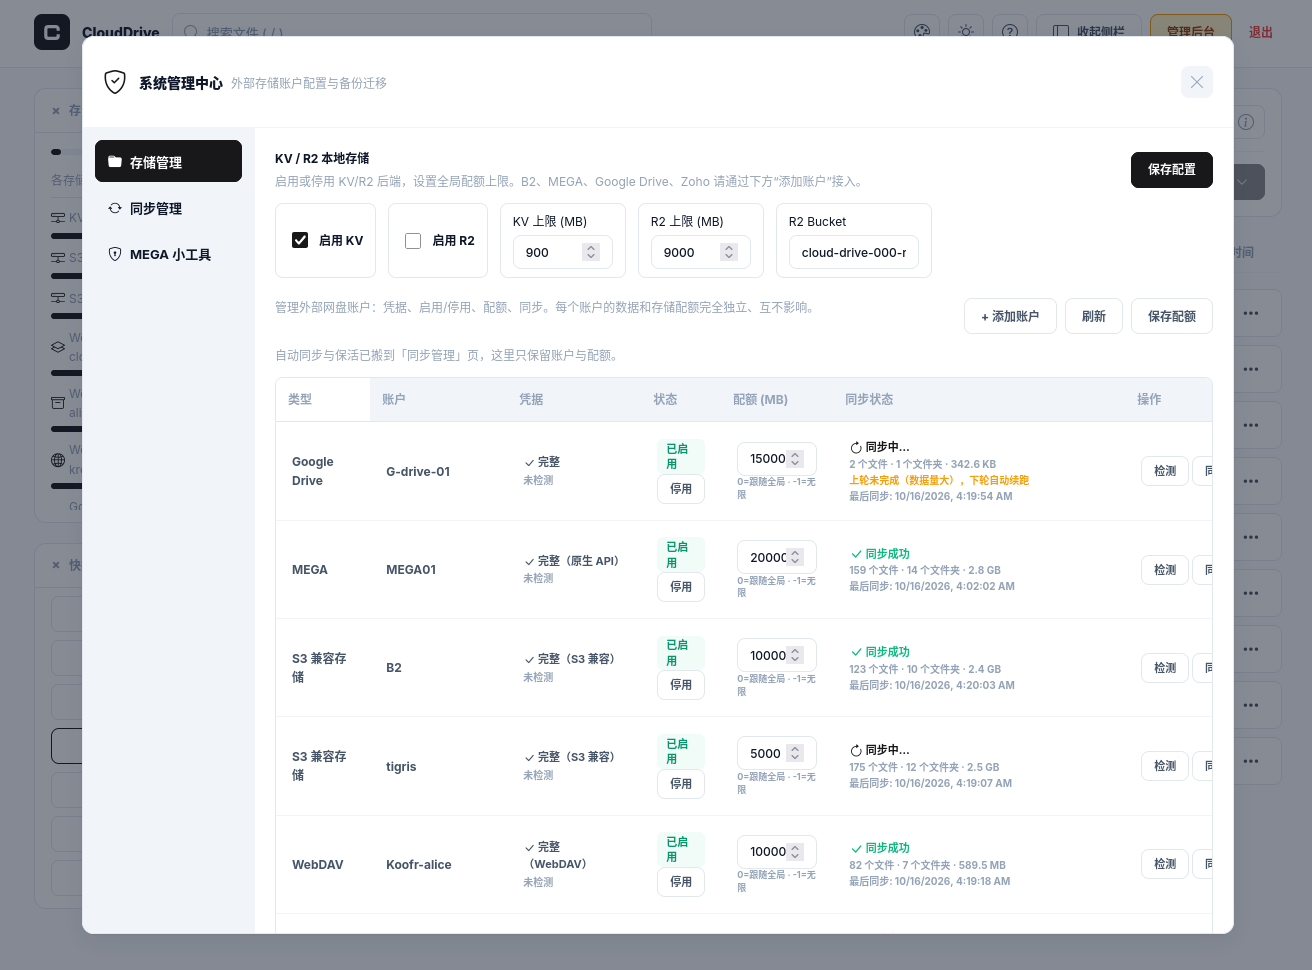Image resolution: width=1312 pixels, height=970 pixels.
Task: Click the syncing spinner icon for G-drive-01
Action: coord(856,448)
